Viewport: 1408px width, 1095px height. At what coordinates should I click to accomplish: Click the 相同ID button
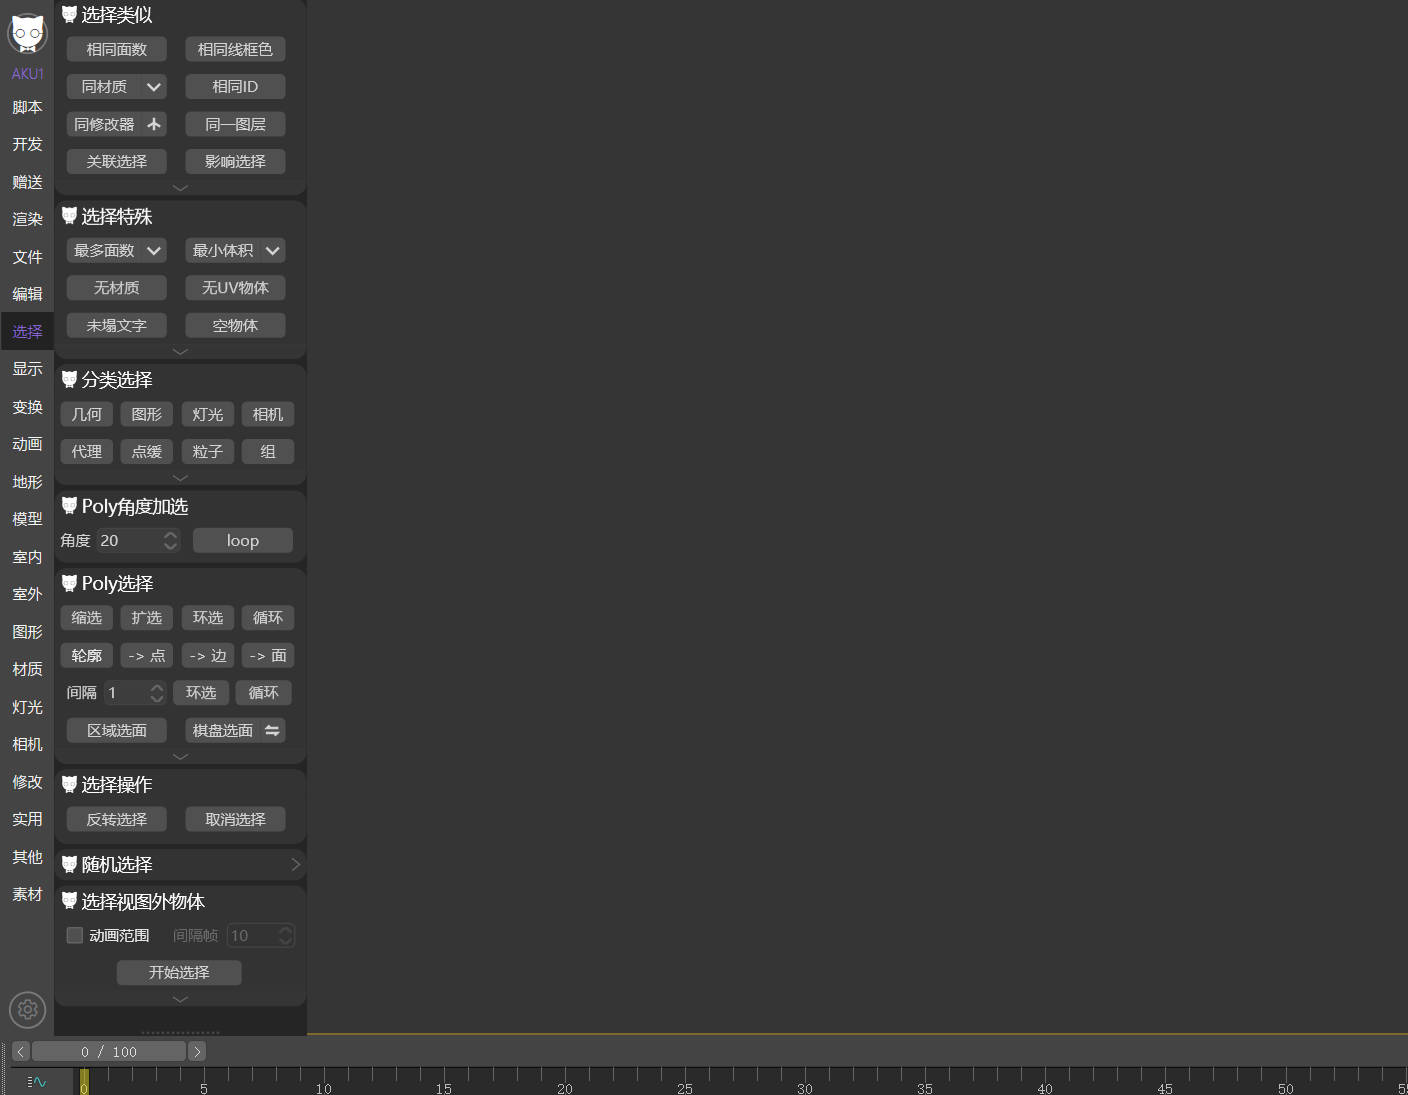[235, 87]
